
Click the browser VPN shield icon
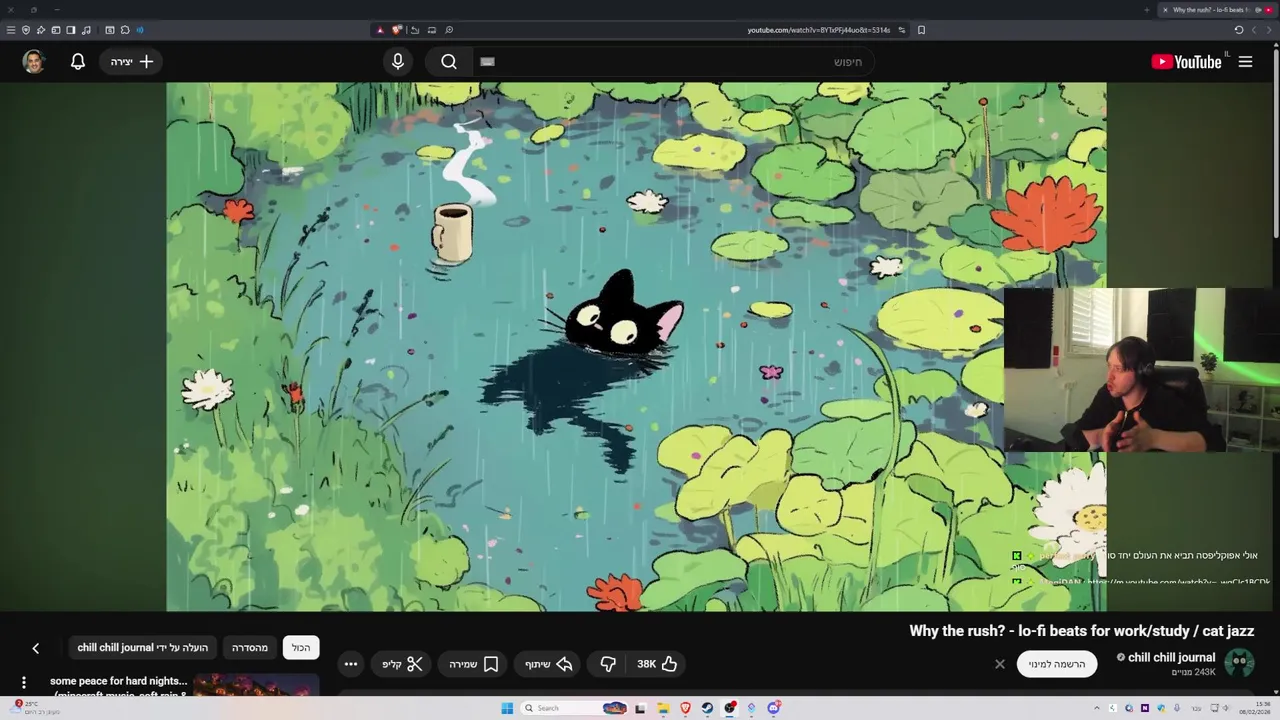(x=26, y=30)
